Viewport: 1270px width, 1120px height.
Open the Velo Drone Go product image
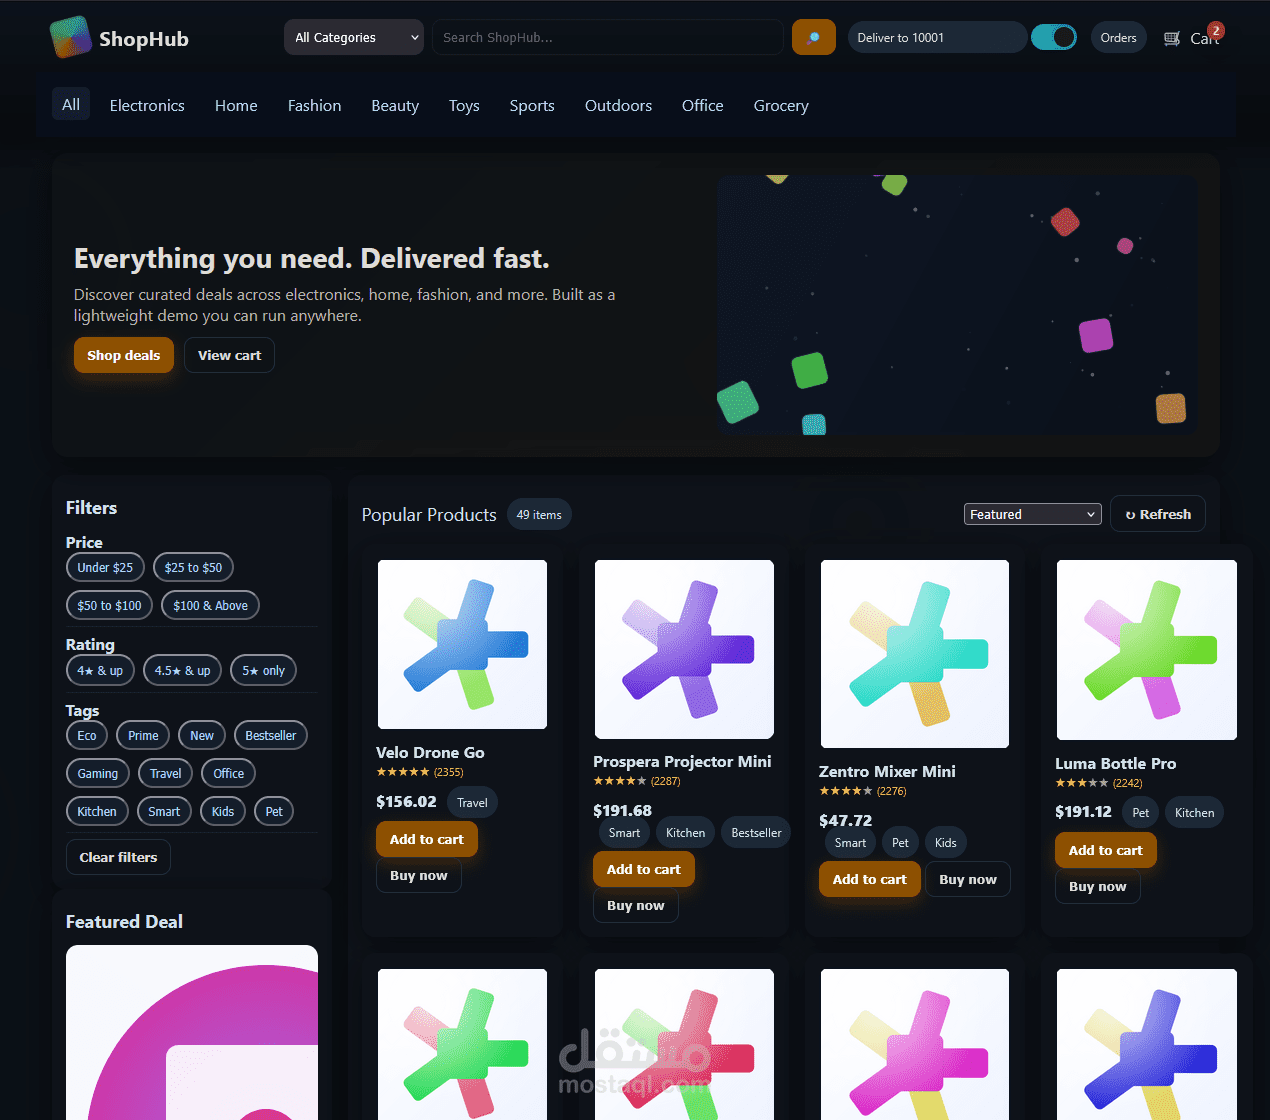462,644
